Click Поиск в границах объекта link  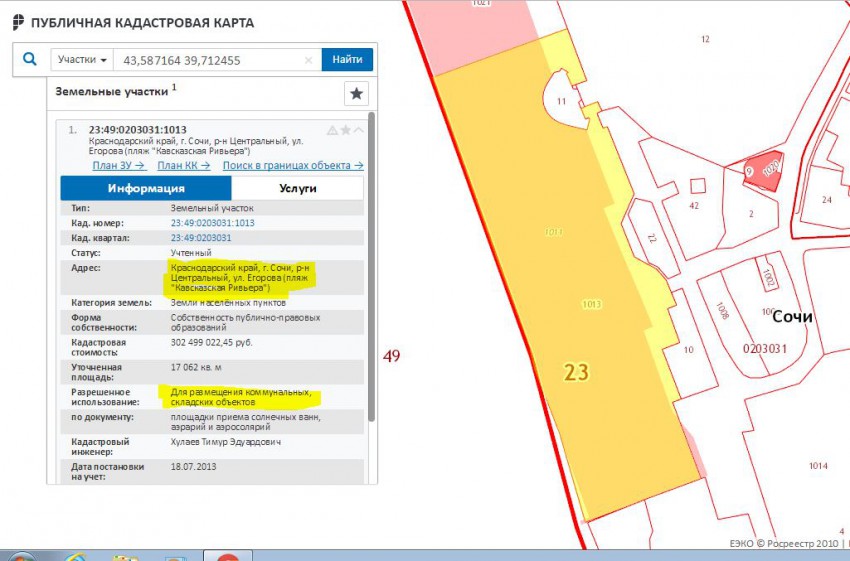tap(292, 166)
